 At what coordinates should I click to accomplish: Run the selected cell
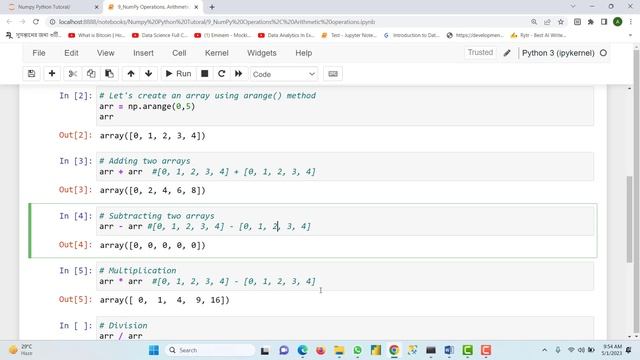click(178, 74)
